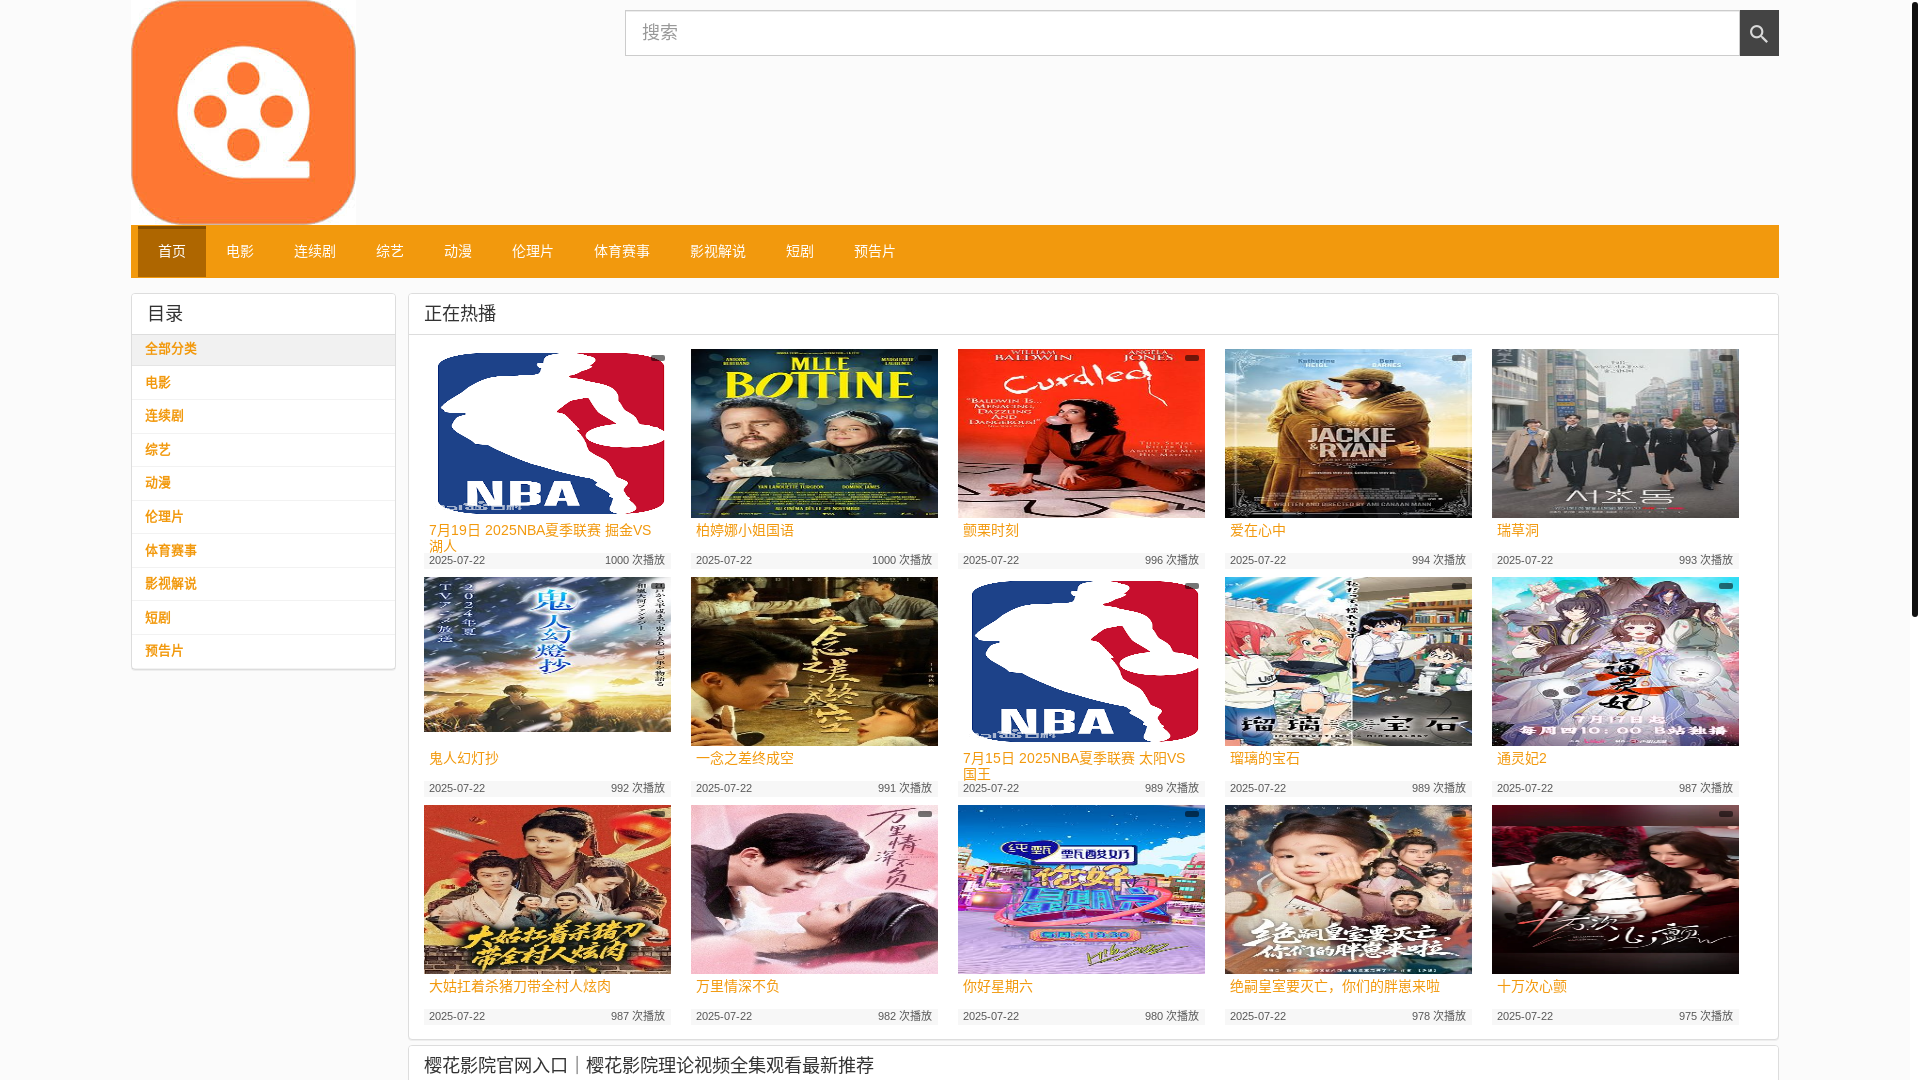This screenshot has width=1920, height=1080.
Task: Open the 一念之差终成空 poster
Action: [814, 661]
